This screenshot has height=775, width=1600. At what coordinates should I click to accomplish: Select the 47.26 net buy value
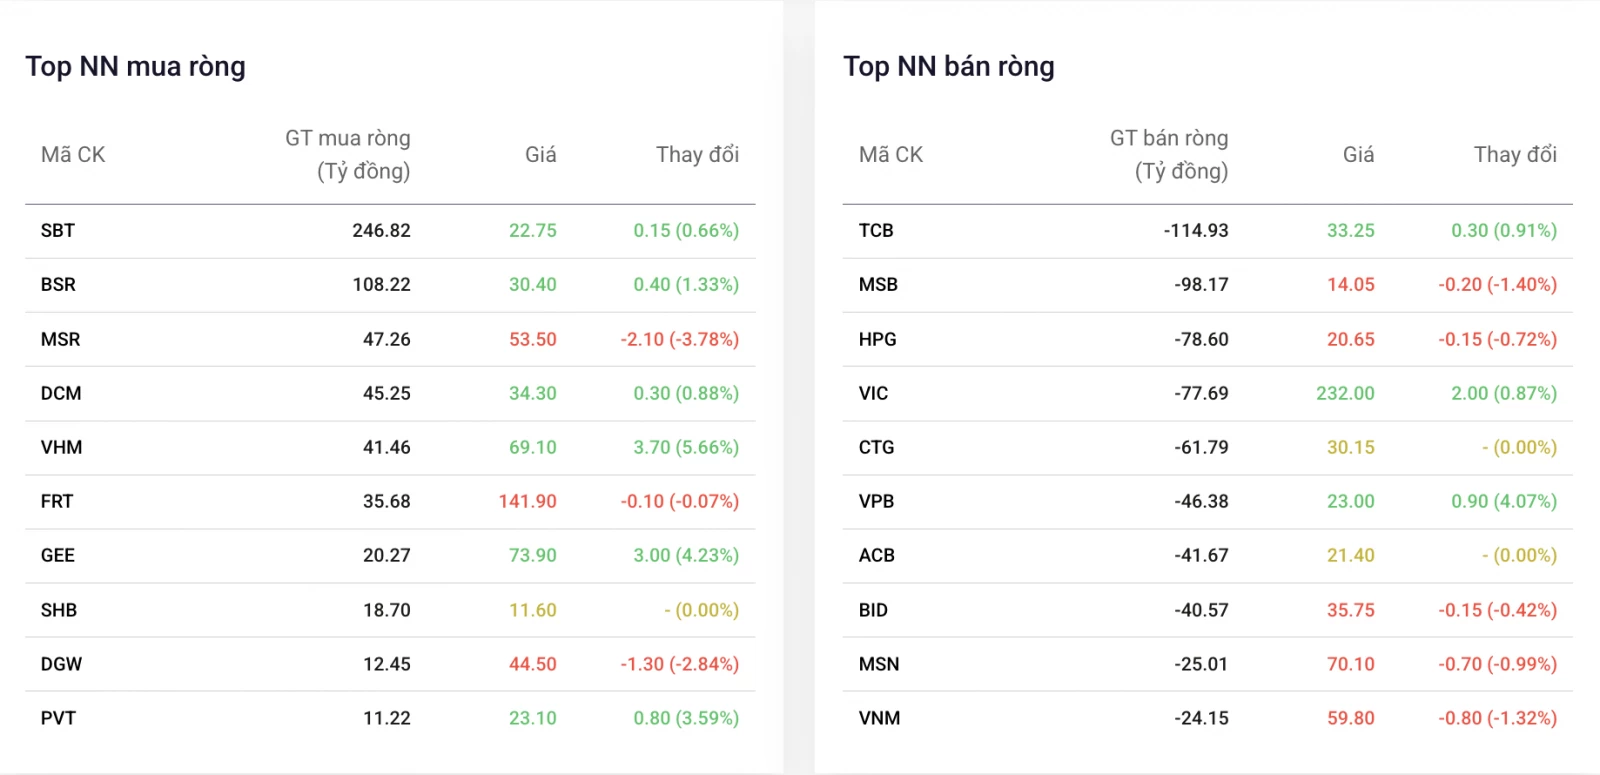click(387, 339)
